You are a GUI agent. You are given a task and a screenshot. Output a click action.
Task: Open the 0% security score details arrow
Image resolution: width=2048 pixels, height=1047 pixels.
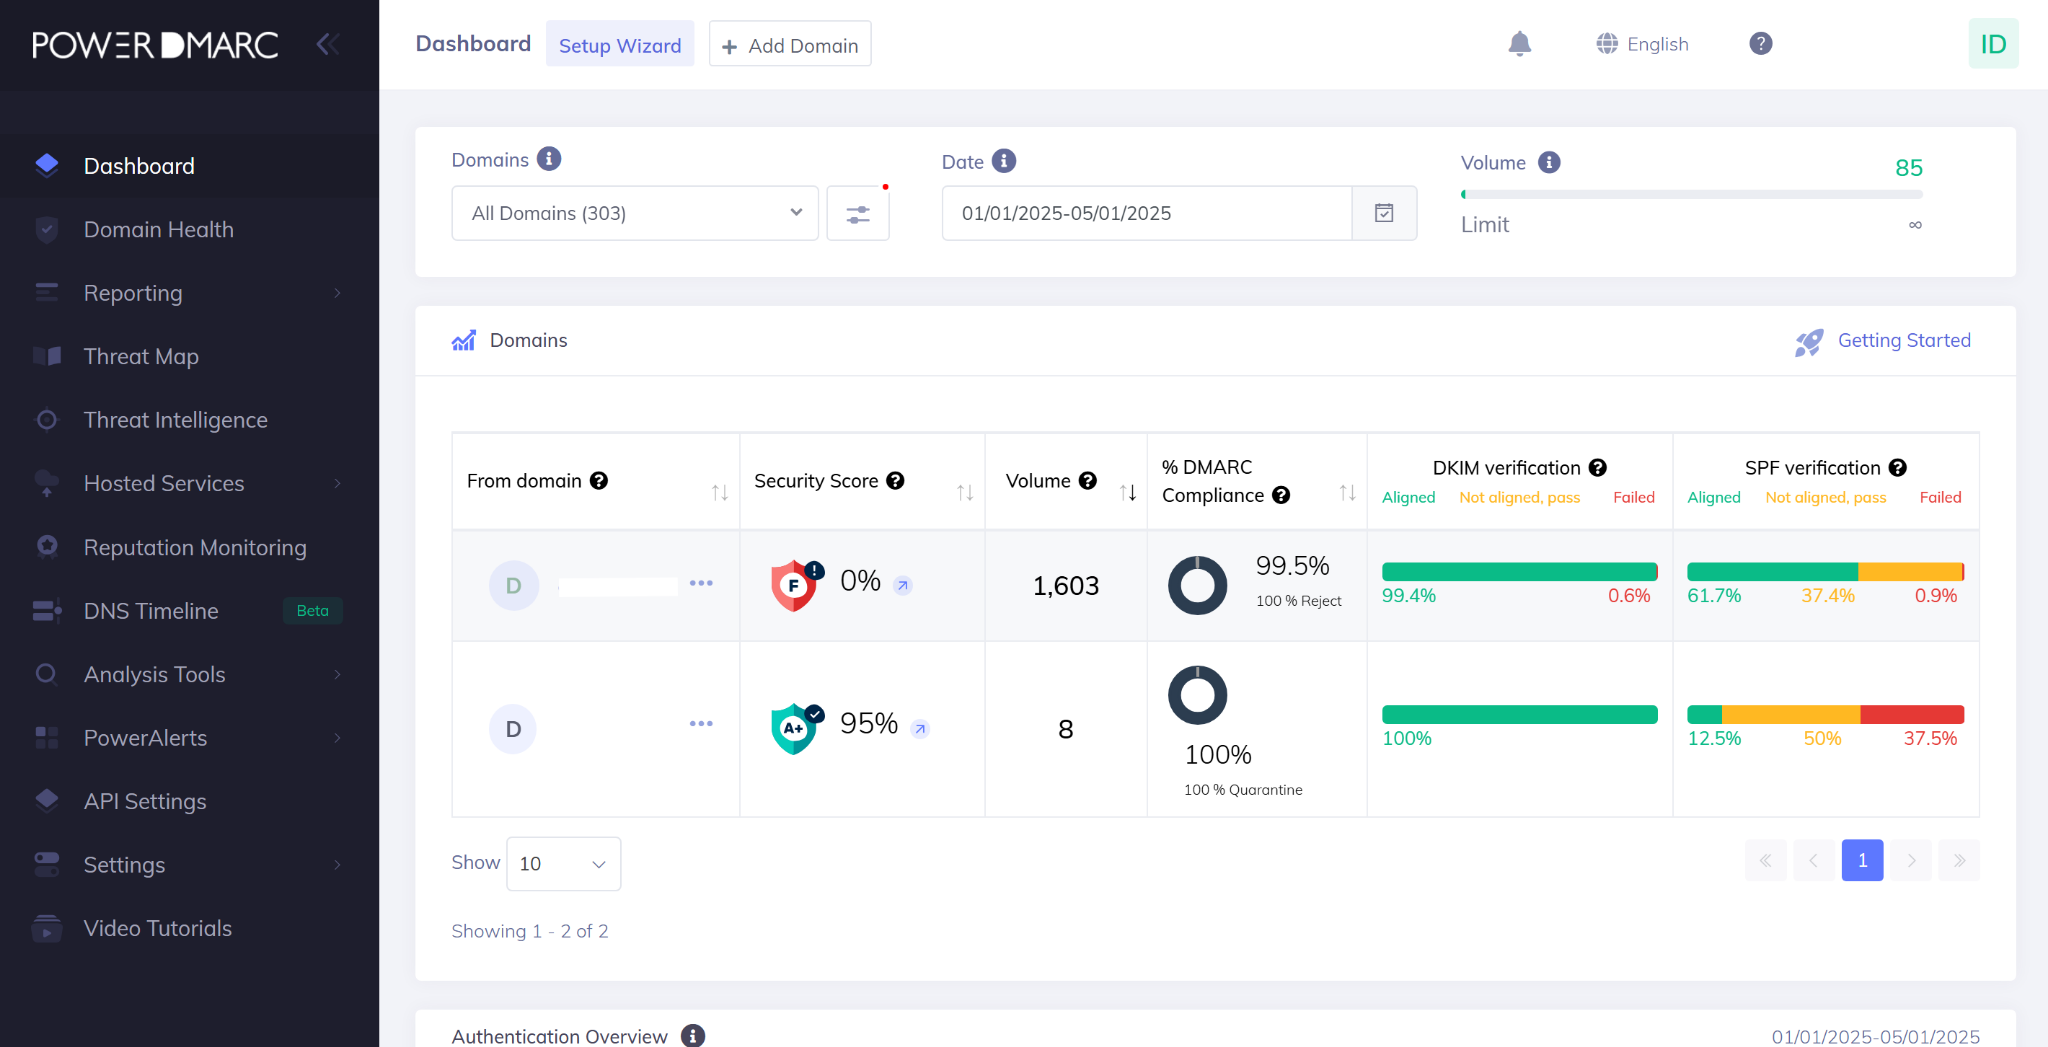click(903, 585)
